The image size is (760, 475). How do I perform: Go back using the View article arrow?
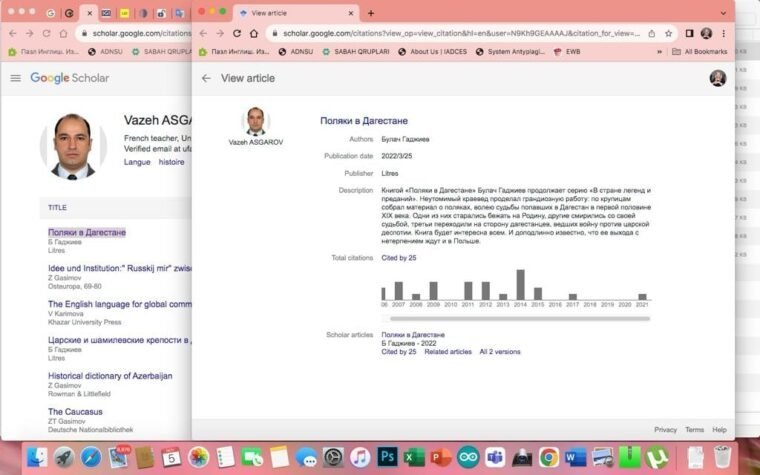point(206,78)
